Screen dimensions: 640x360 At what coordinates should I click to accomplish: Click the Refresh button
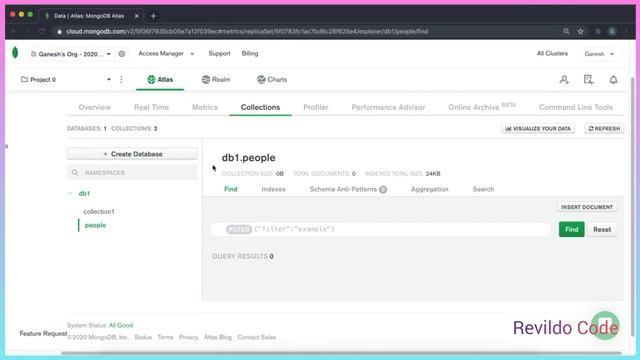pos(604,129)
